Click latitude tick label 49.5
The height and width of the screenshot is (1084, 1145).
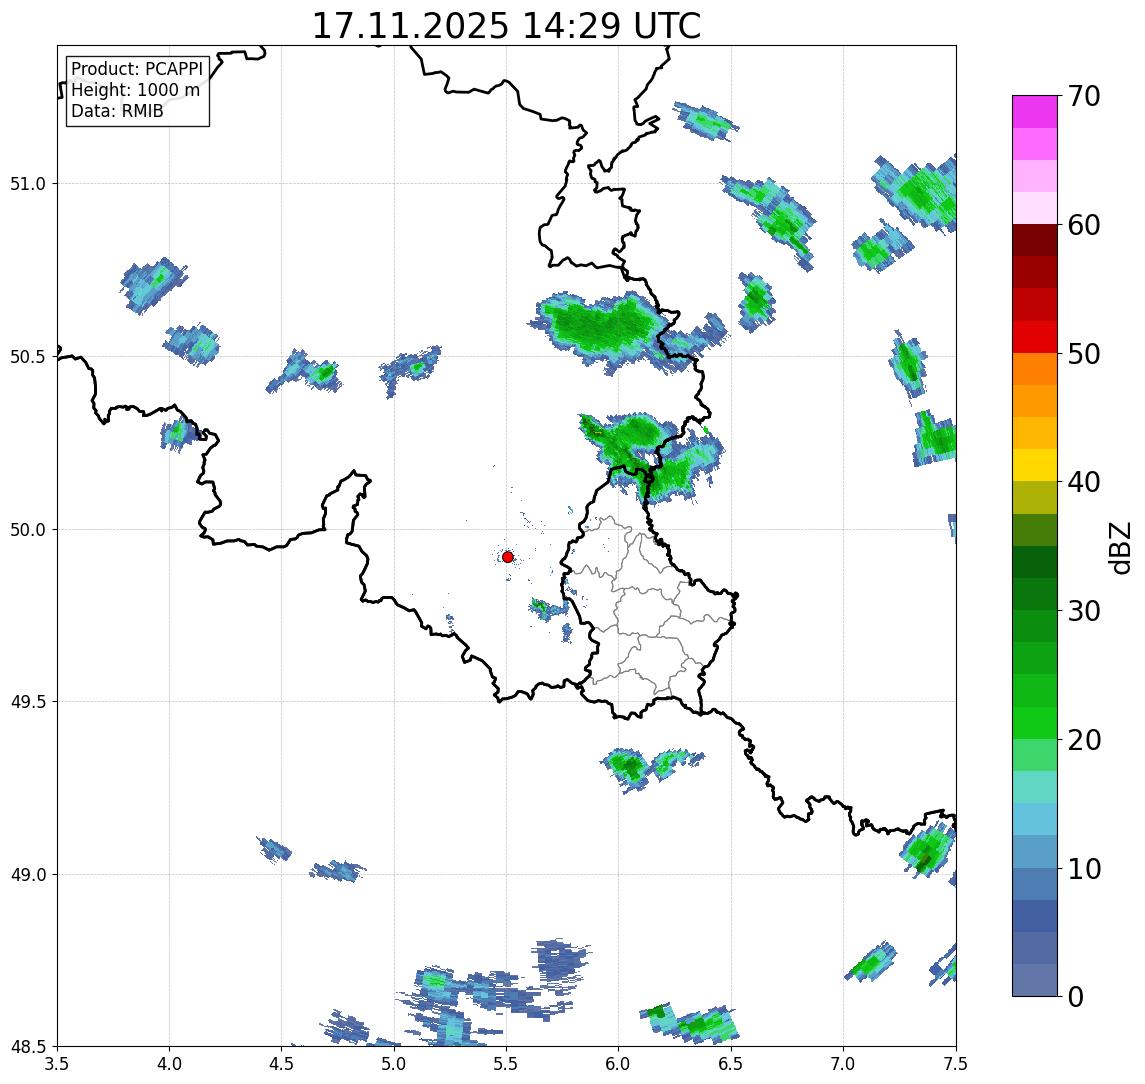pos(28,702)
